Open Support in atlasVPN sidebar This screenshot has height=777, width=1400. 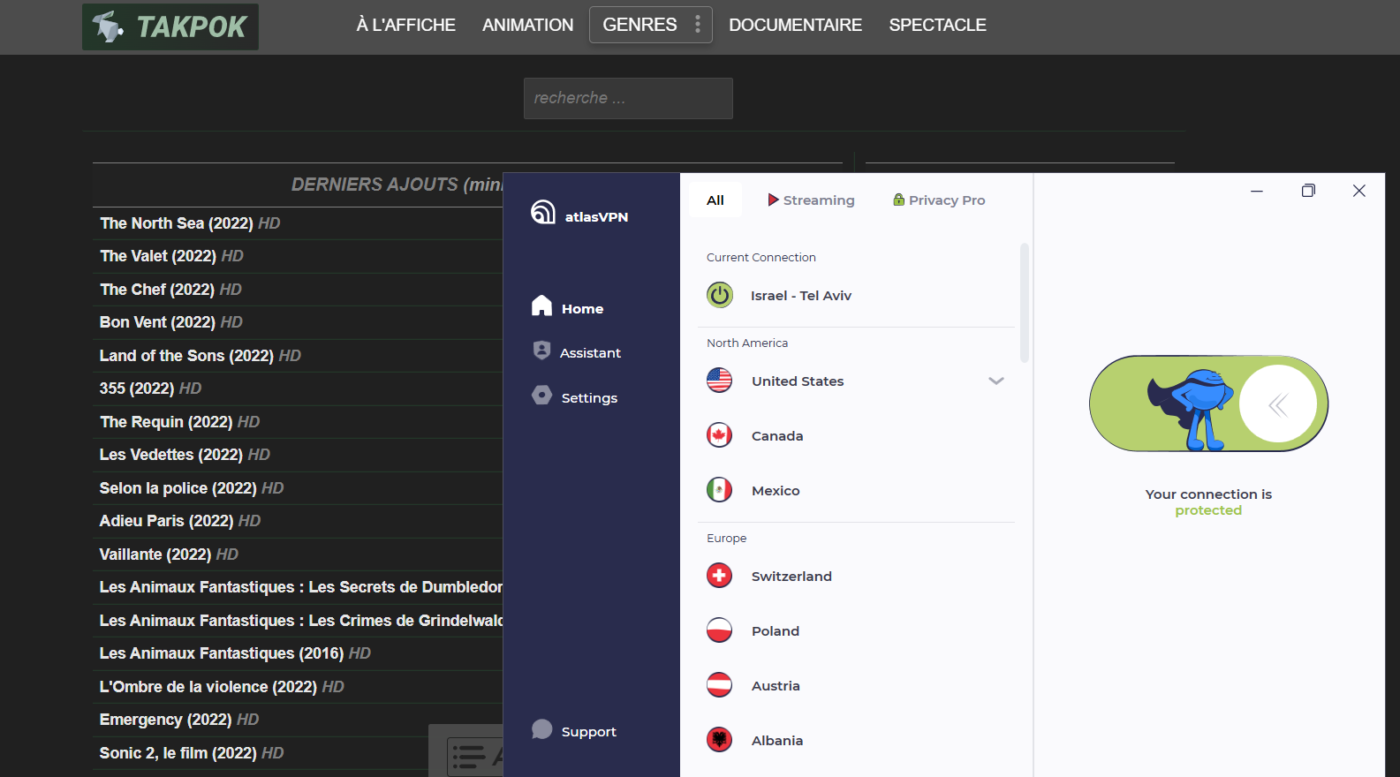coord(574,731)
